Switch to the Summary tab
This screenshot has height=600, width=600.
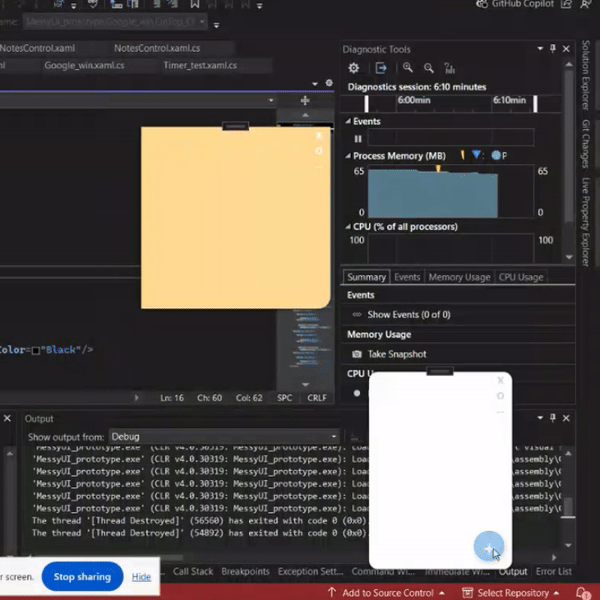click(x=366, y=277)
